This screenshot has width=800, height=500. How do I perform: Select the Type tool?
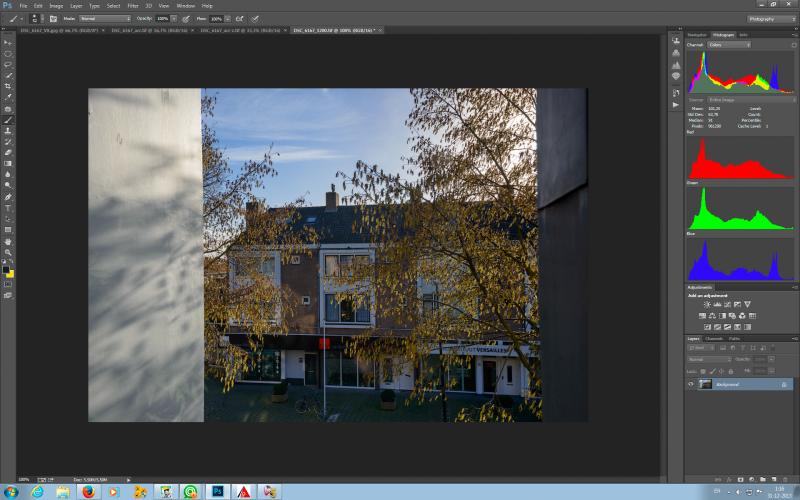click(x=8, y=208)
